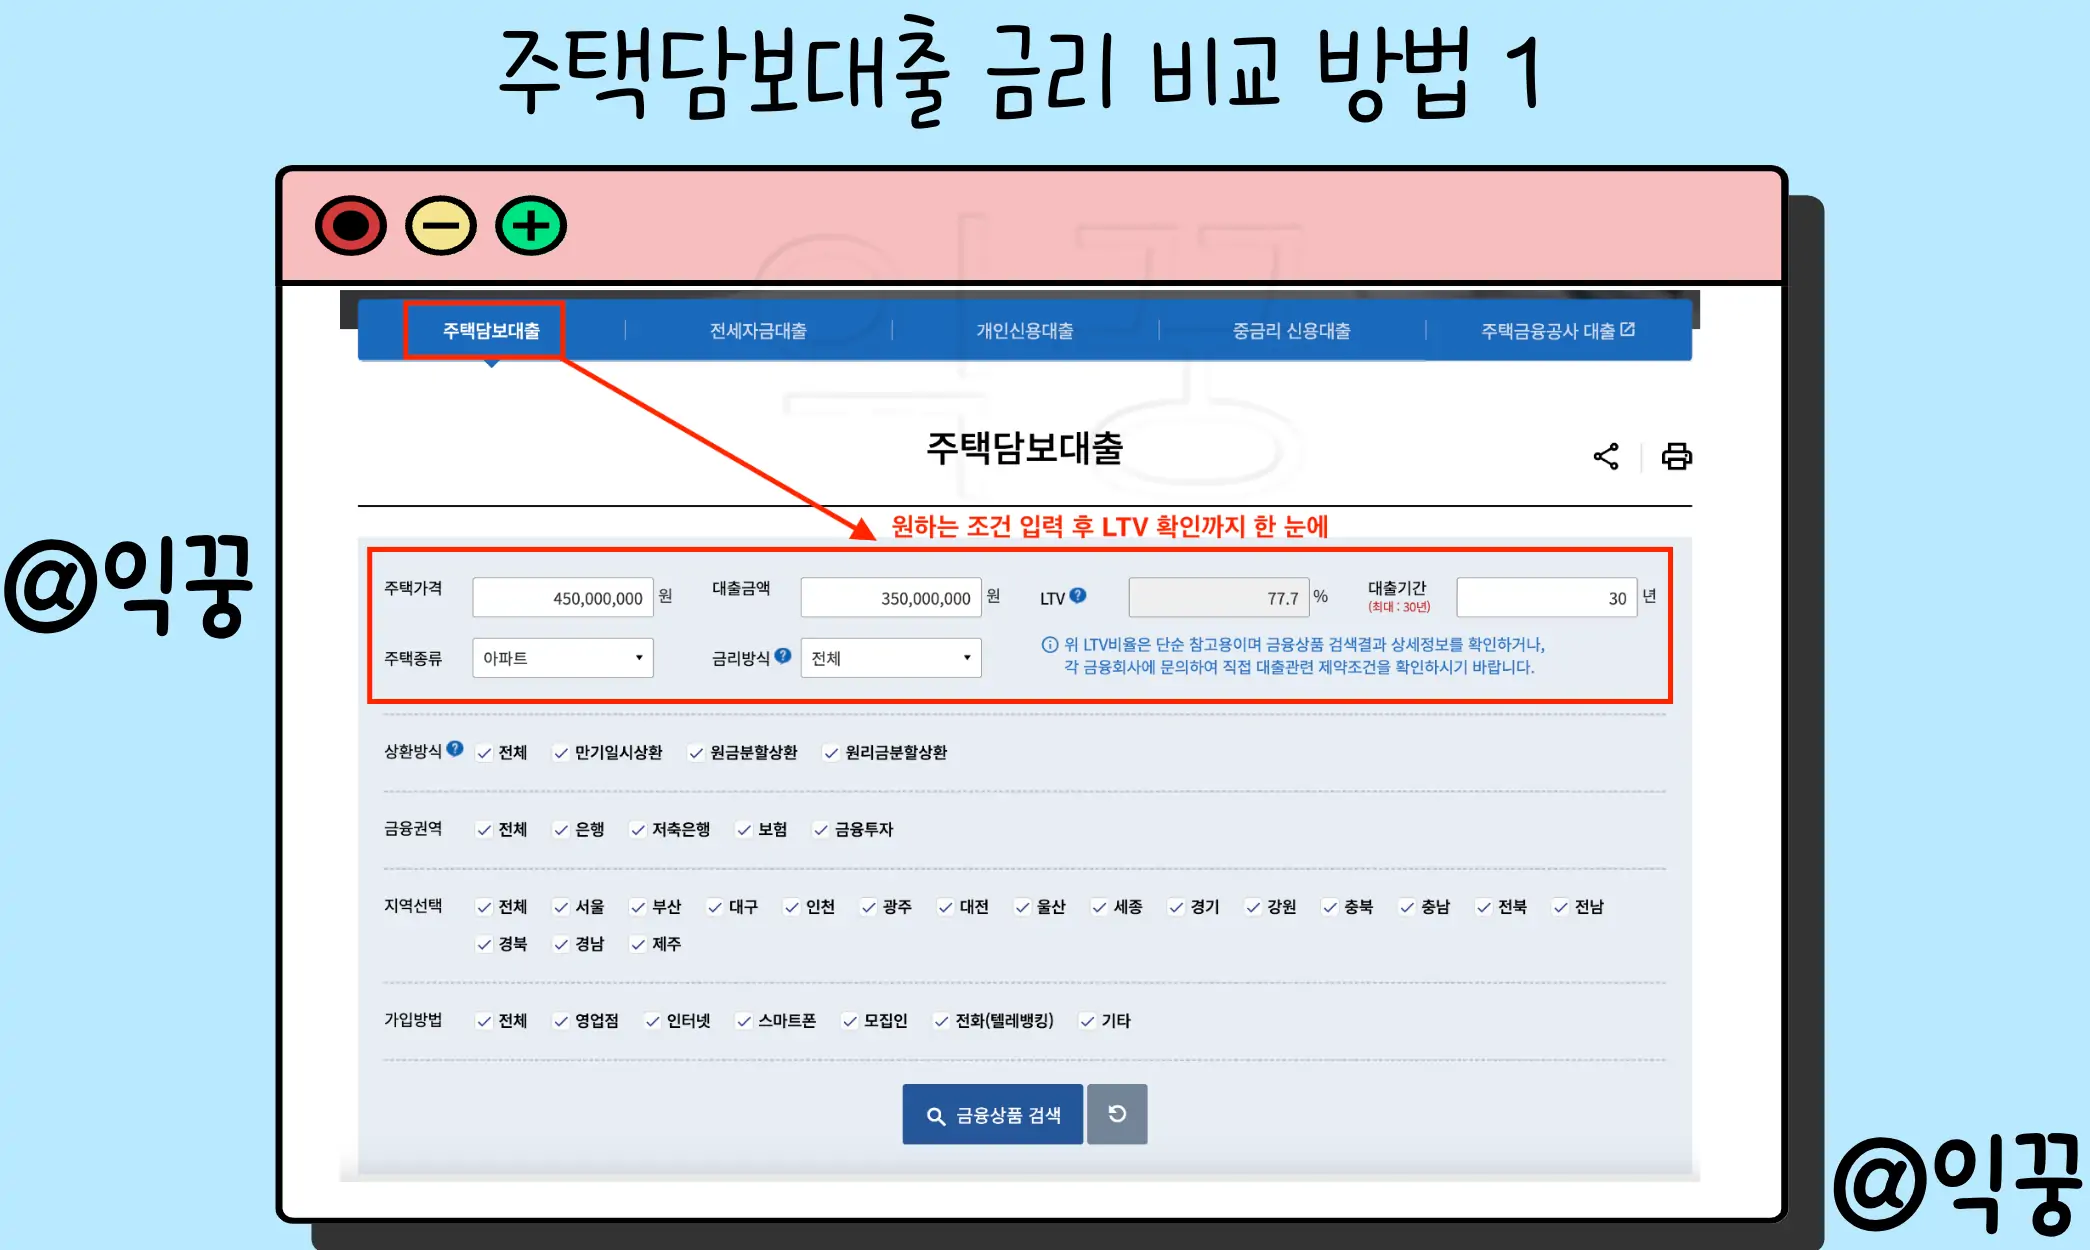Toggle the 만기일시상환 repayment checkbox
This screenshot has height=1250, width=2090.
click(x=561, y=753)
